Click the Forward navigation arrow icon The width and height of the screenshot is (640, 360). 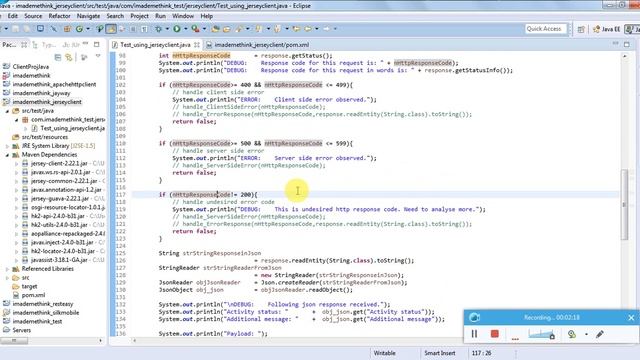[326, 29]
